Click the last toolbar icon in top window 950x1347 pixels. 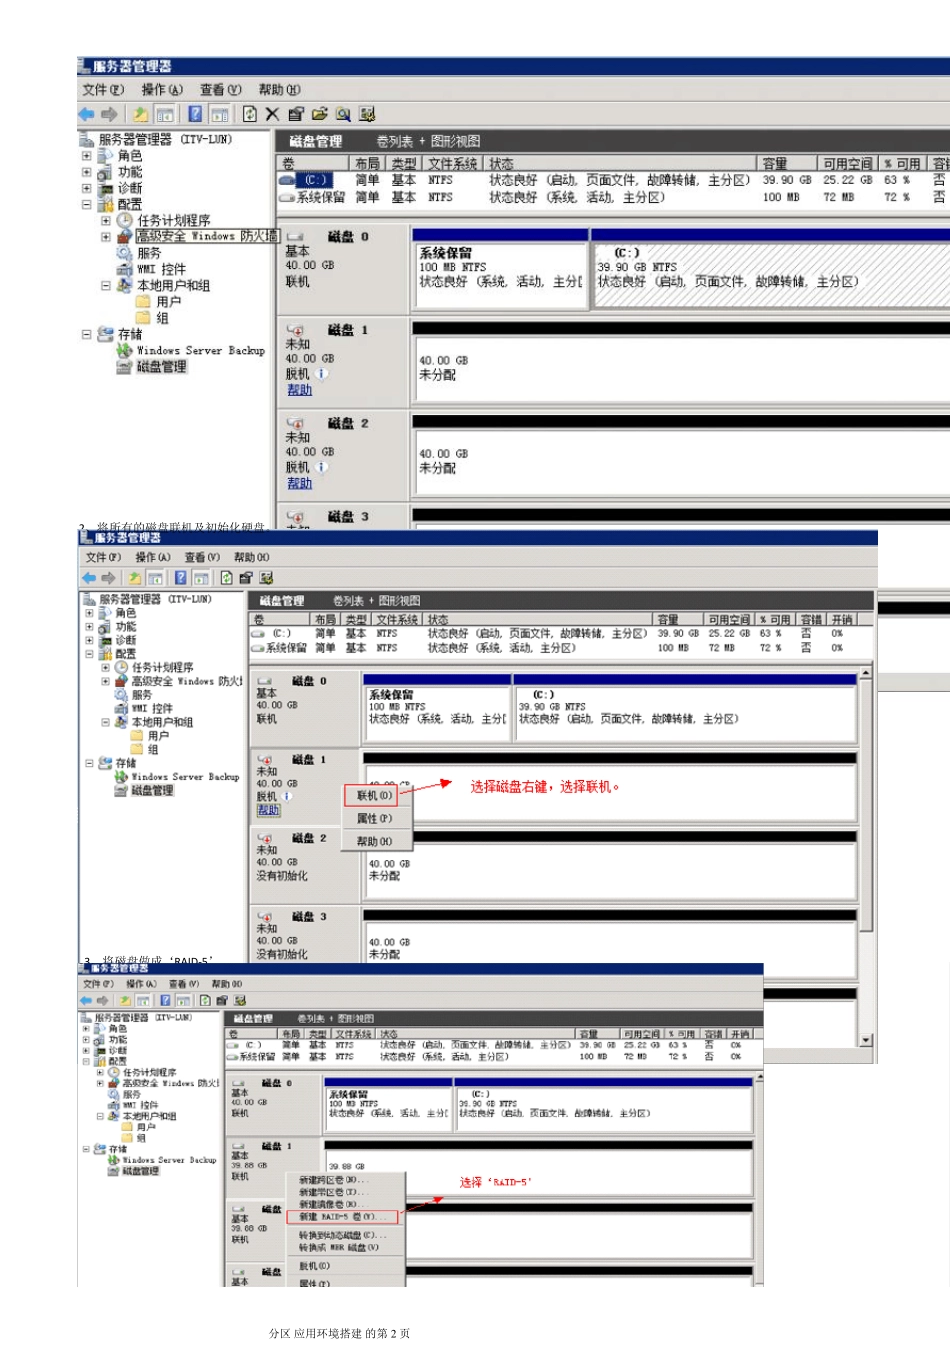[367, 114]
